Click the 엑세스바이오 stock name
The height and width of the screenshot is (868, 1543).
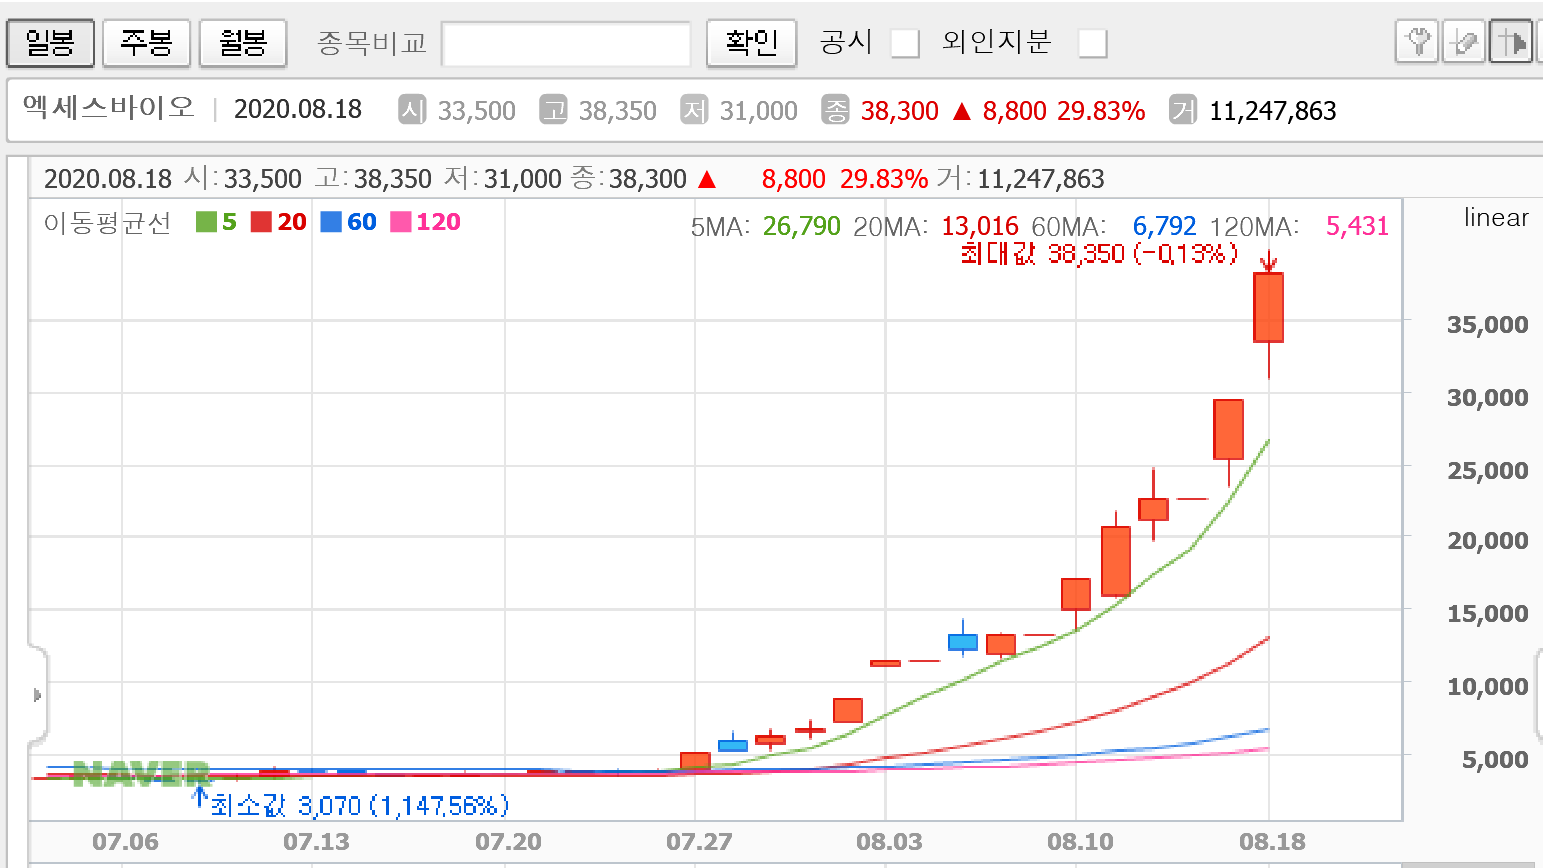109,108
